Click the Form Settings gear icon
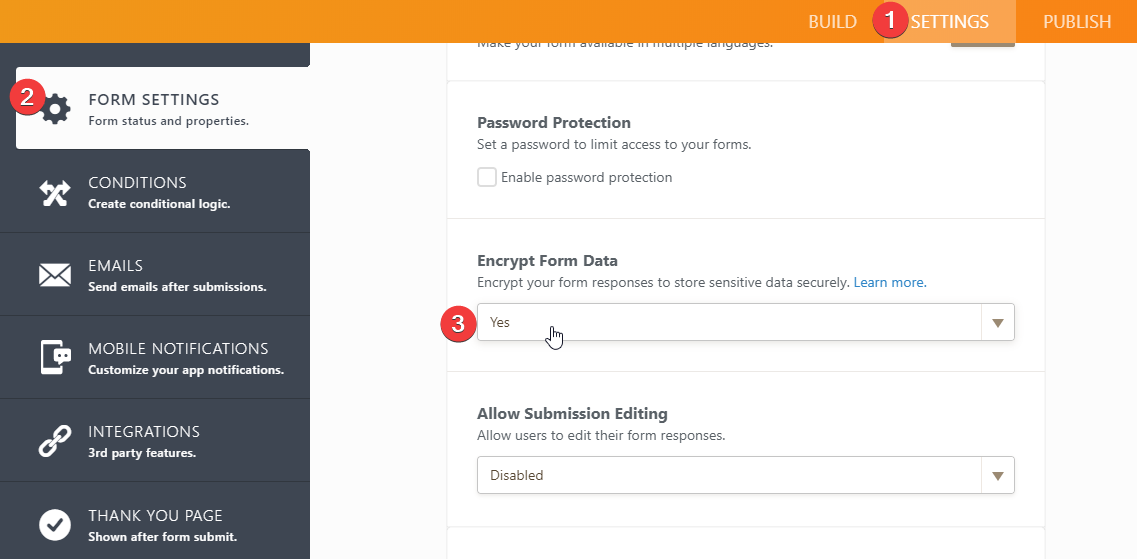Image resolution: width=1137 pixels, height=559 pixels. click(55, 109)
